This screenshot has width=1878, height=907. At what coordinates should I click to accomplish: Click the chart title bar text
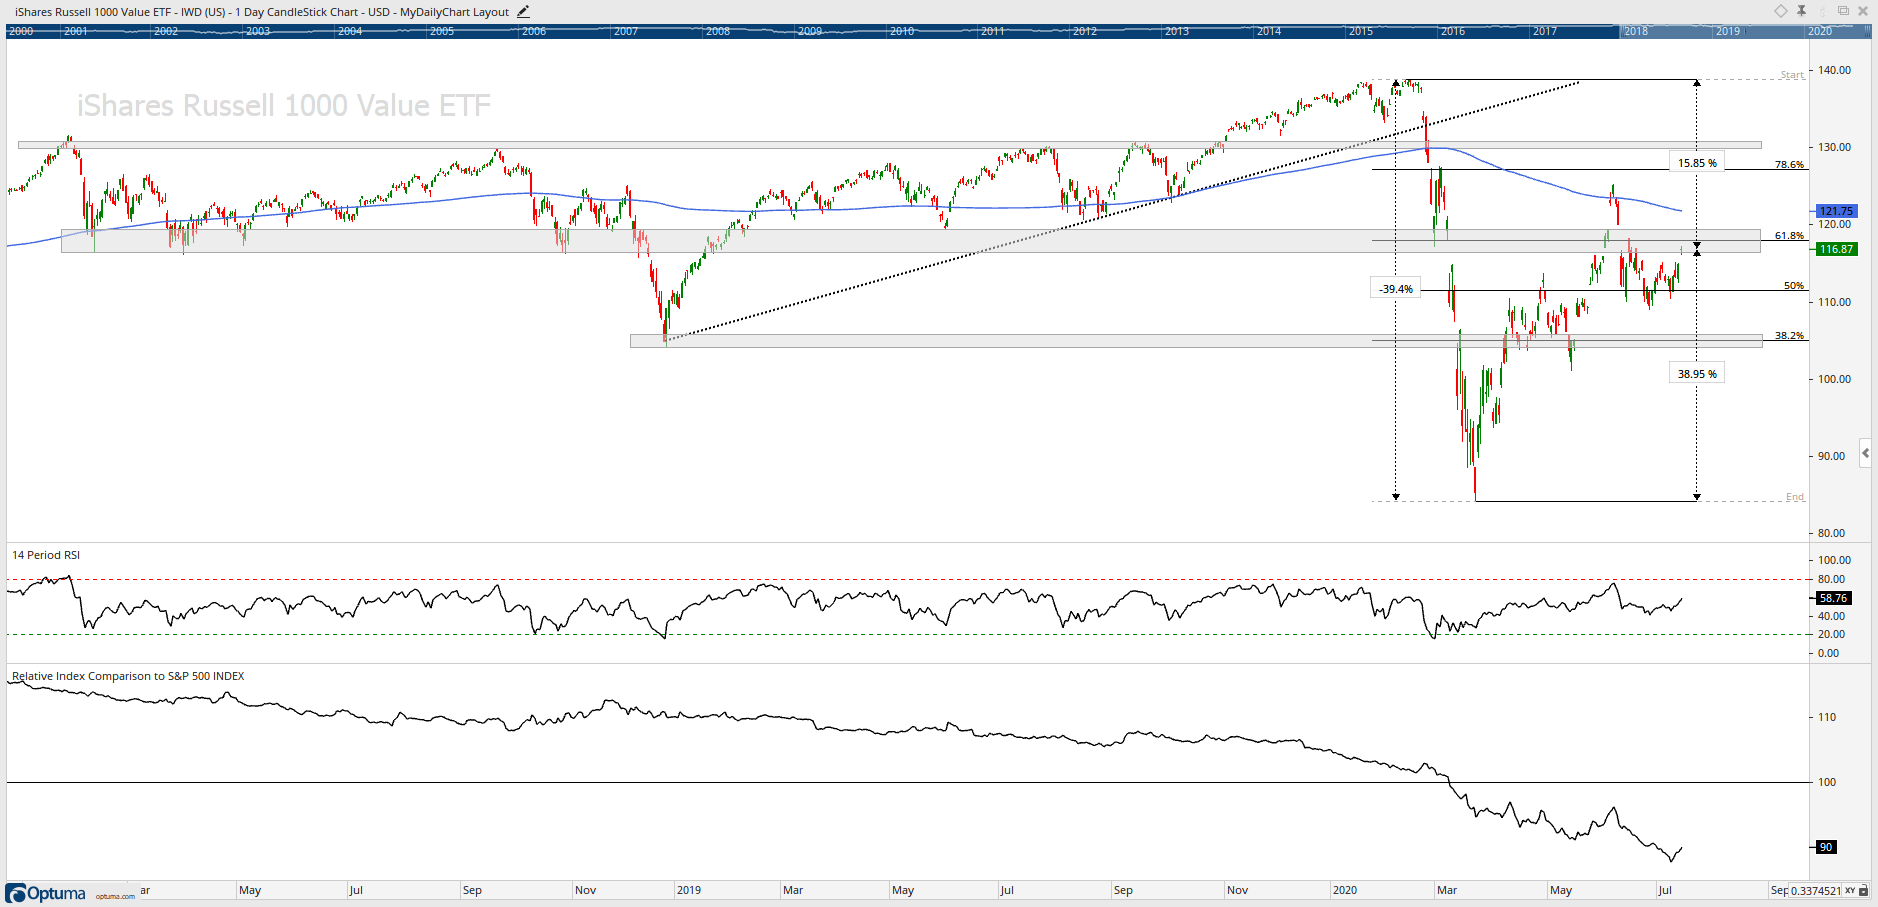tap(262, 12)
